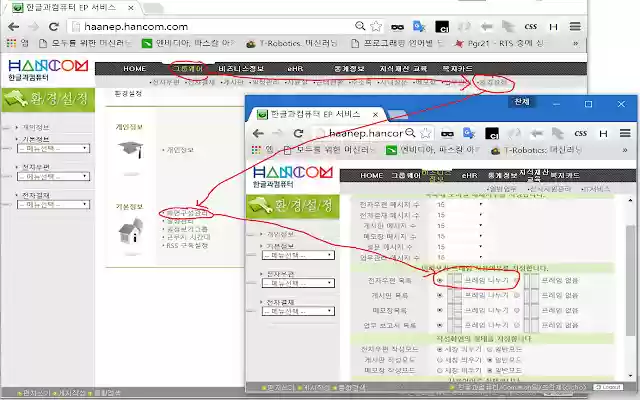The width and height of the screenshot is (640, 400).
Task: Show more bookmarks via front window's » chevron
Action: coord(625,150)
